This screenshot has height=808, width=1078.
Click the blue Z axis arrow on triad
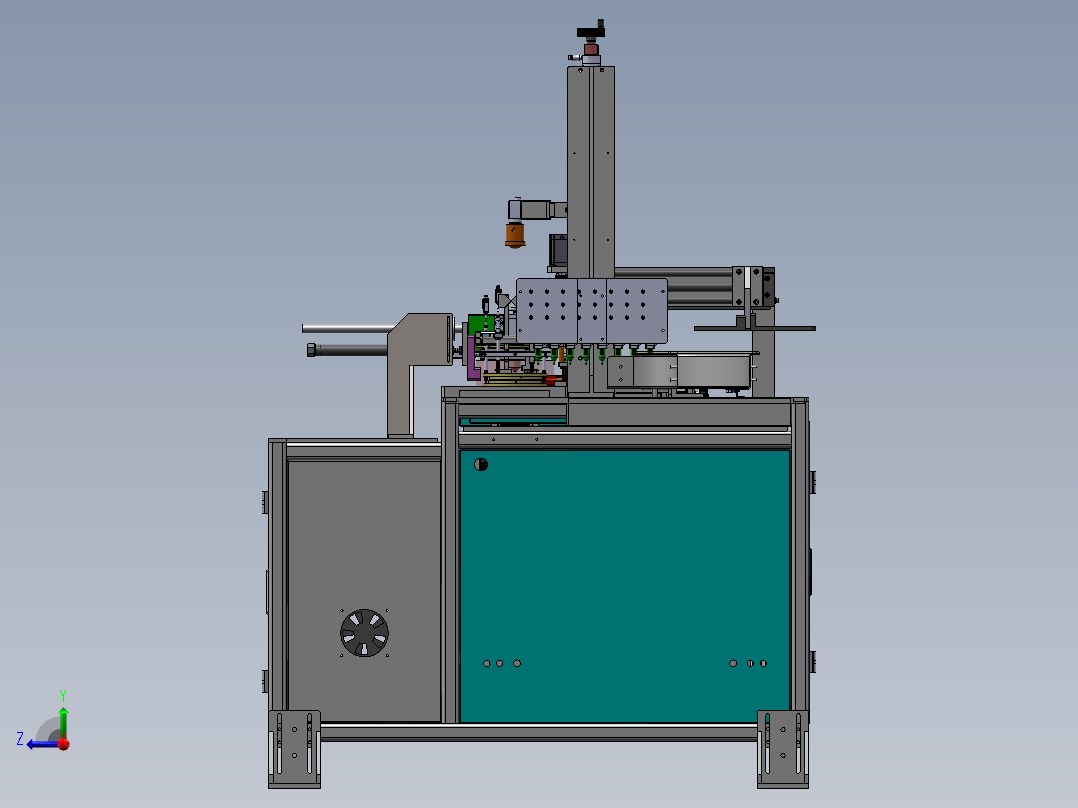point(41,744)
